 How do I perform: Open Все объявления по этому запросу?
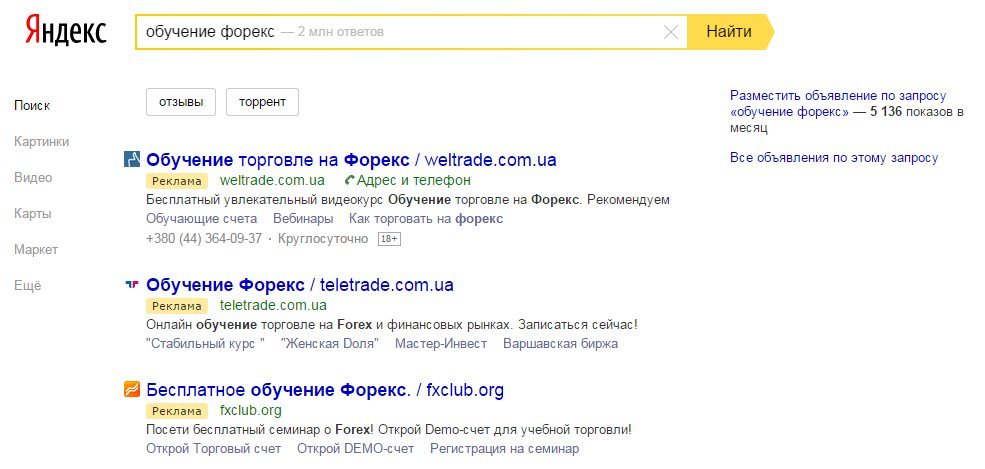click(834, 158)
